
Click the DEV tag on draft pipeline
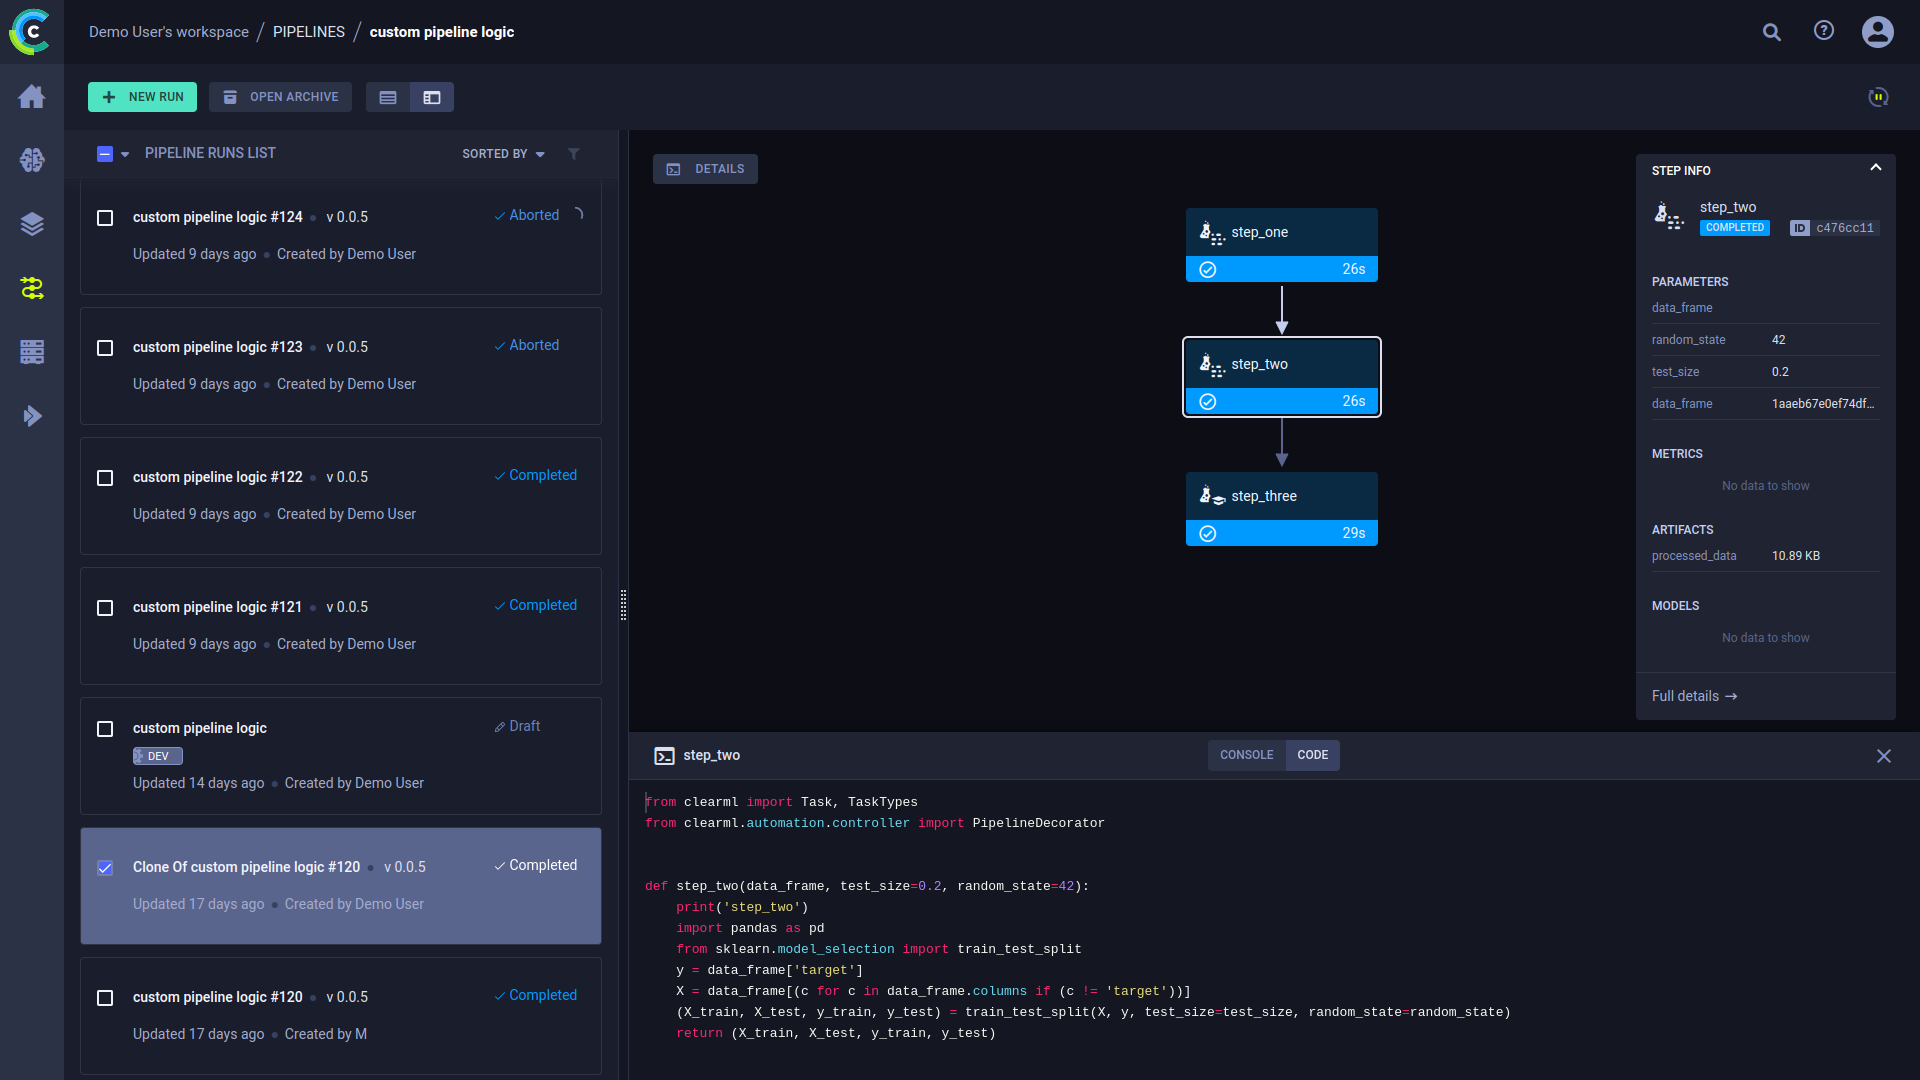(158, 756)
